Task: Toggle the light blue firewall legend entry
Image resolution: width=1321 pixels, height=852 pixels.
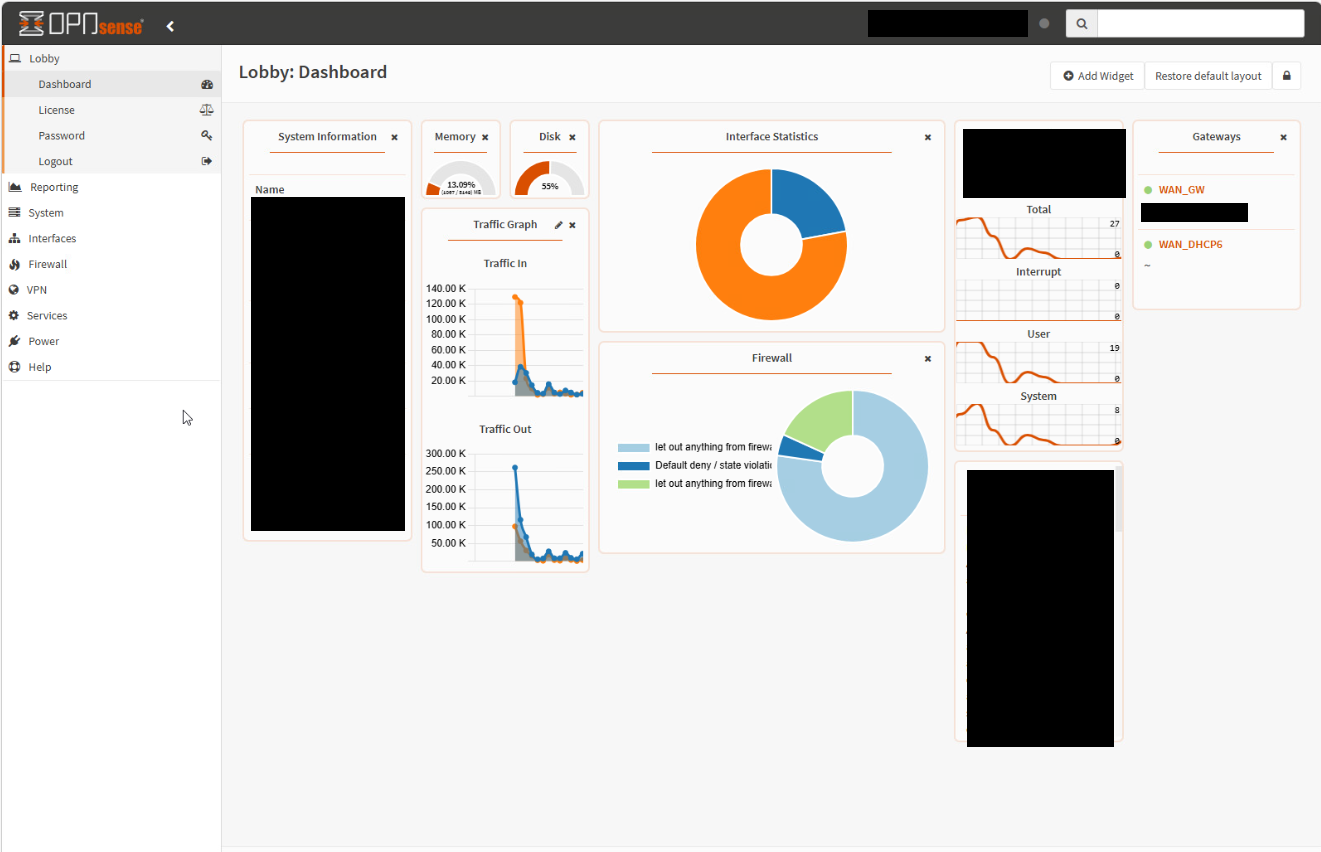Action: pyautogui.click(x=695, y=448)
